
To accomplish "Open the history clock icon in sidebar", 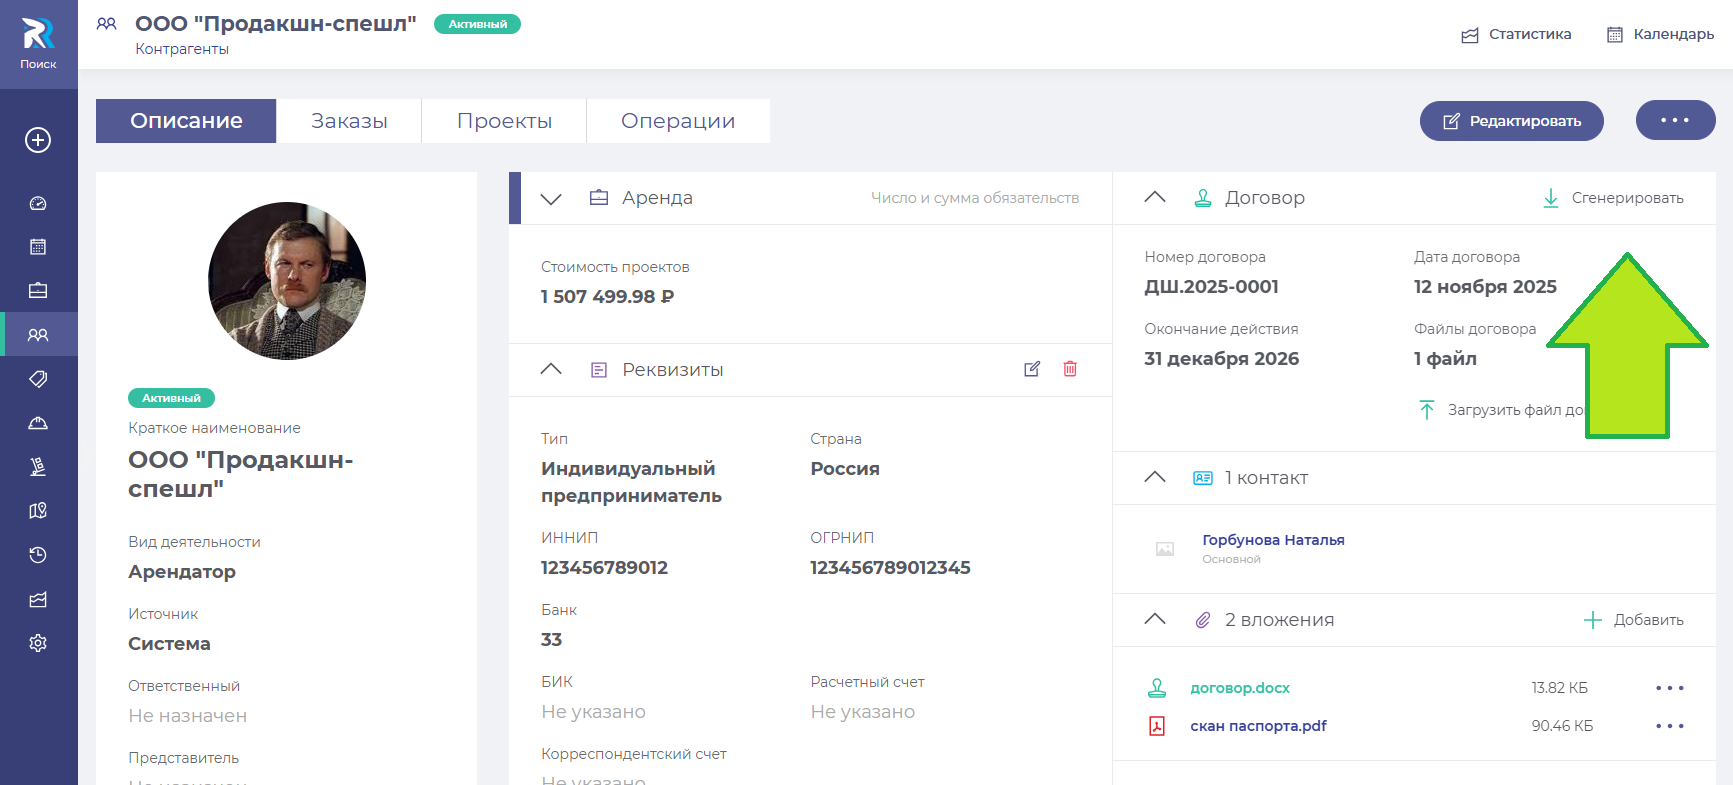I will tap(38, 555).
